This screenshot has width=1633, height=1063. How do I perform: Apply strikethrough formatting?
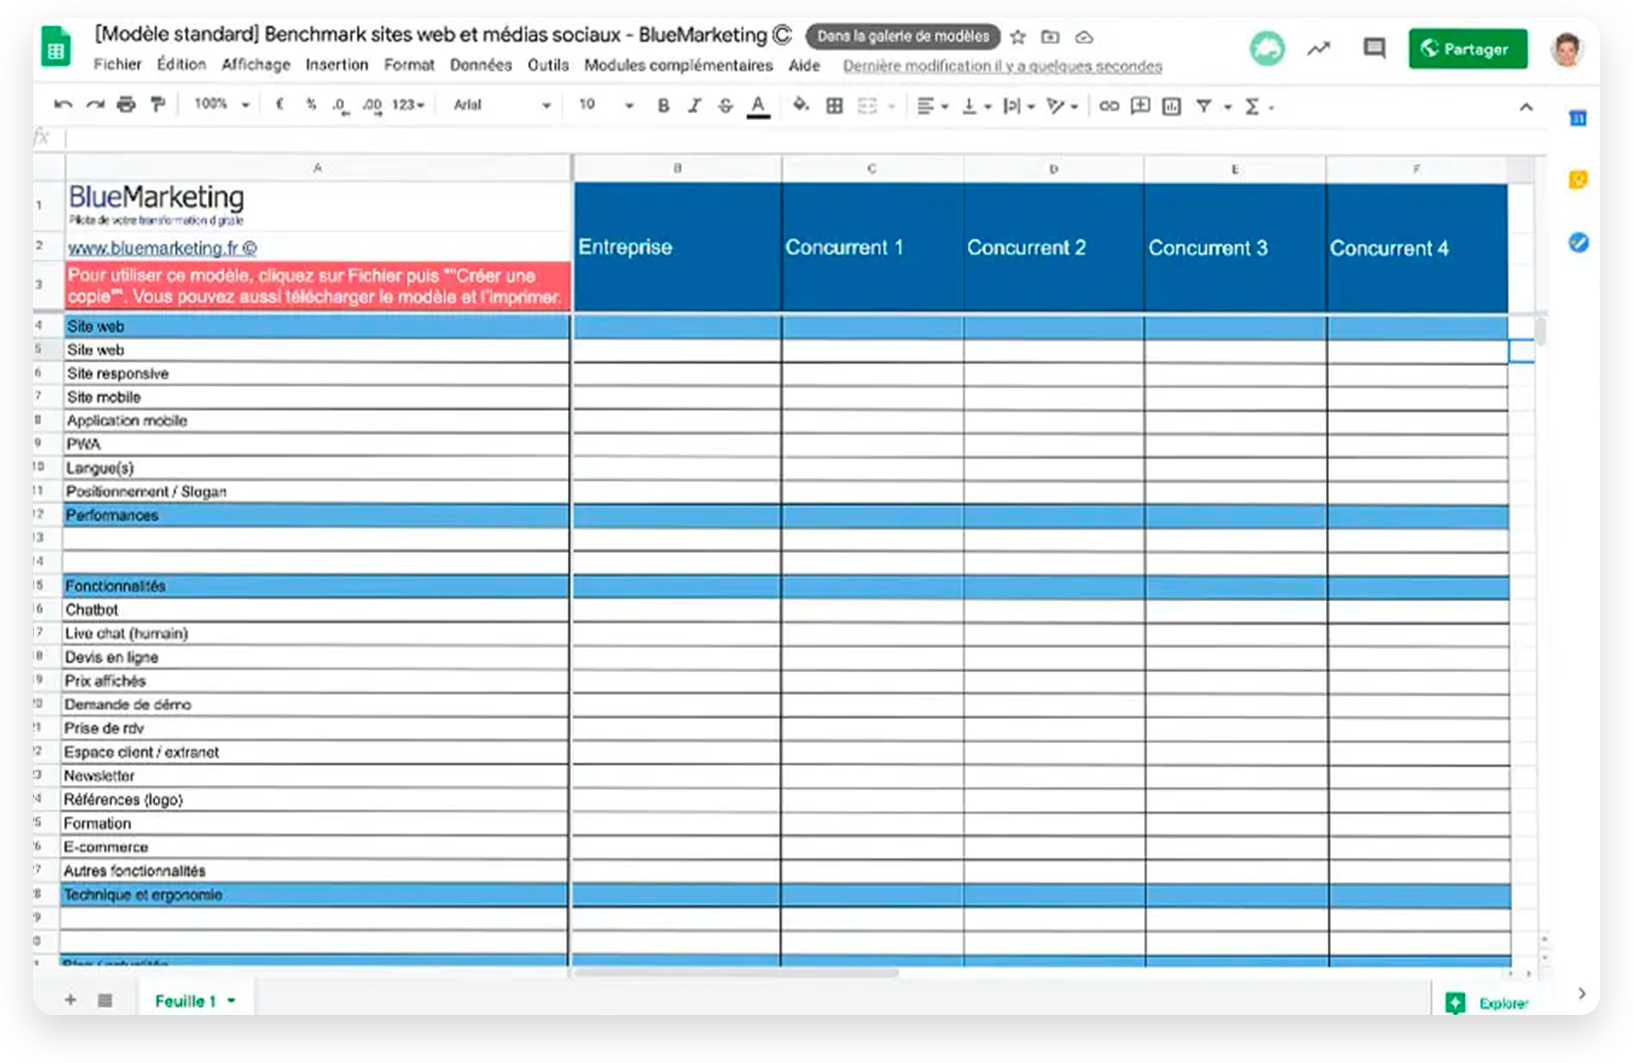[725, 104]
